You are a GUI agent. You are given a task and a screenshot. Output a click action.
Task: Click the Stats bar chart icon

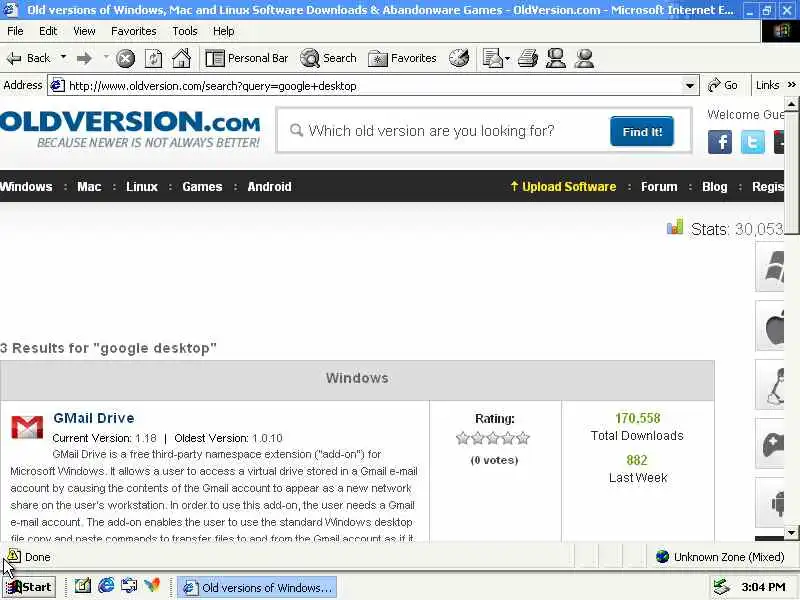[675, 227]
